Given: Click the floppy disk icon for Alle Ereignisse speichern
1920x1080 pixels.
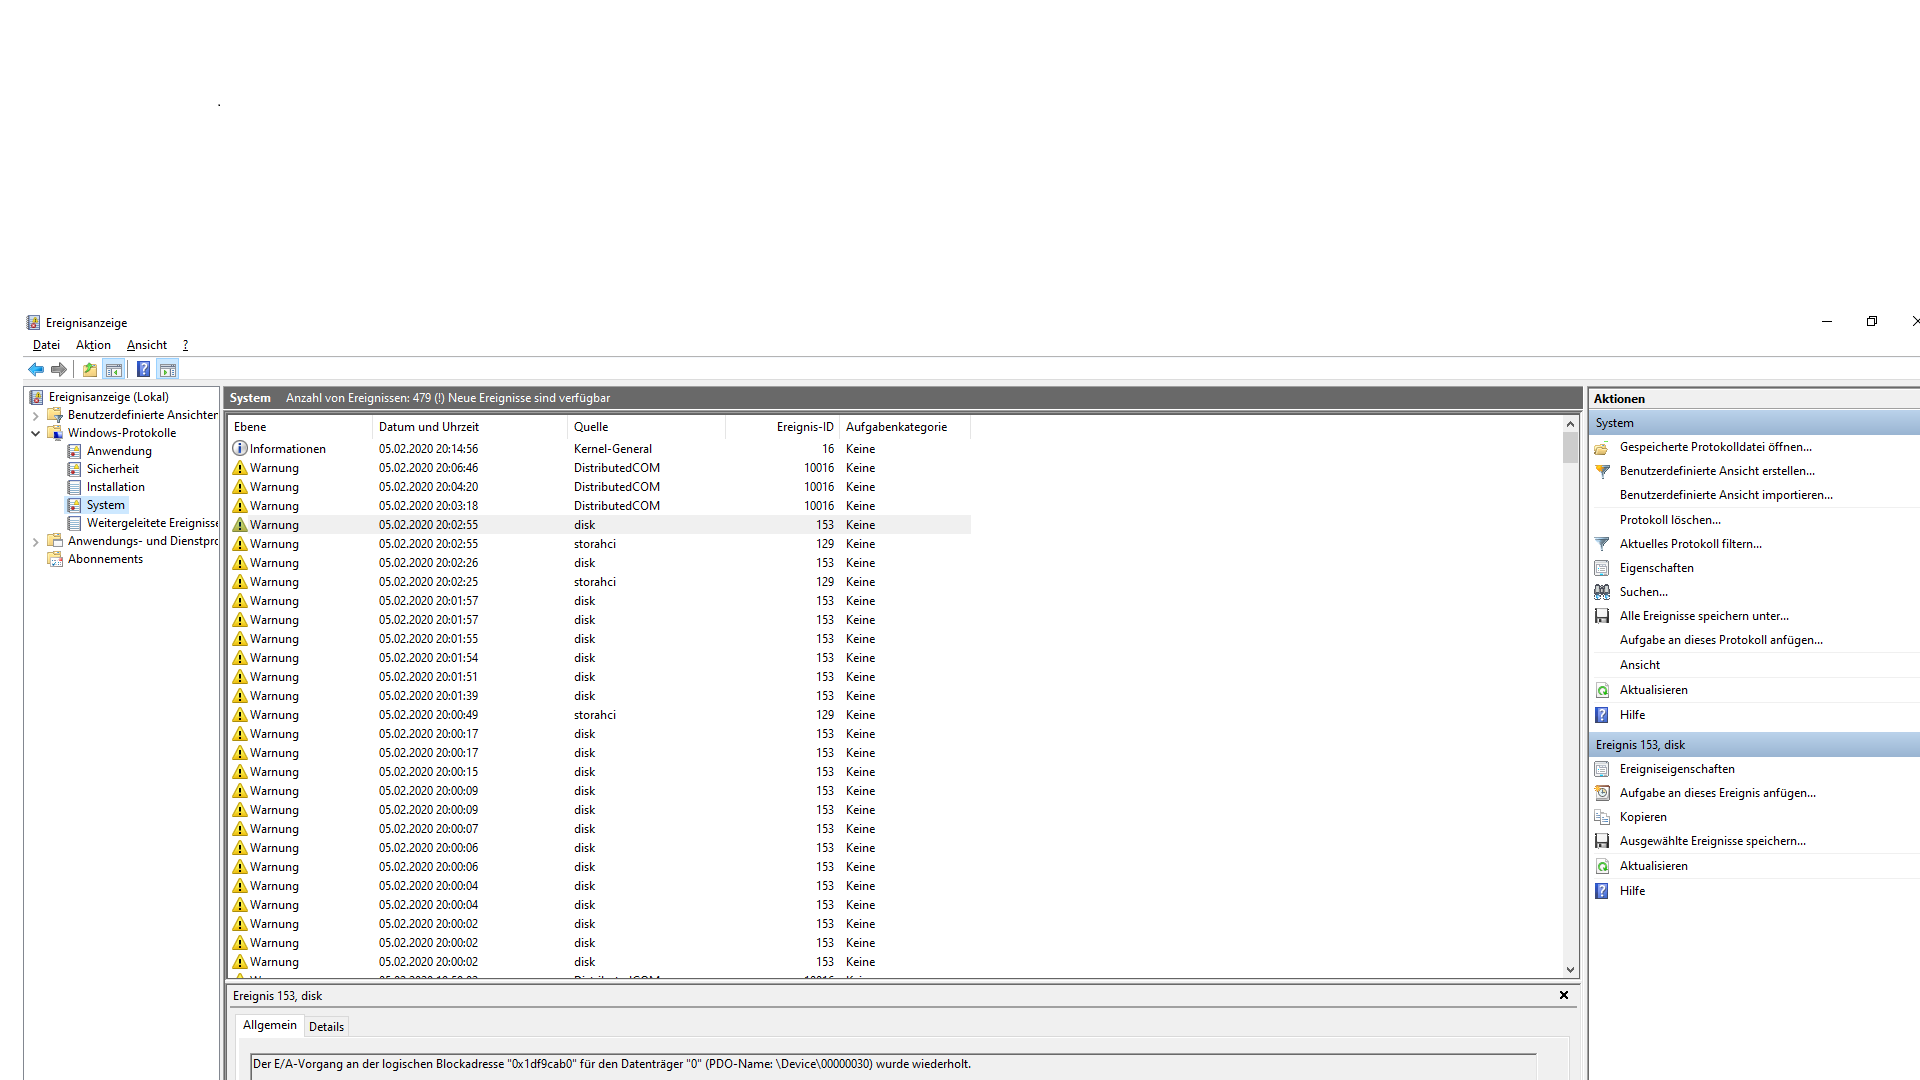Looking at the screenshot, I should [1602, 616].
